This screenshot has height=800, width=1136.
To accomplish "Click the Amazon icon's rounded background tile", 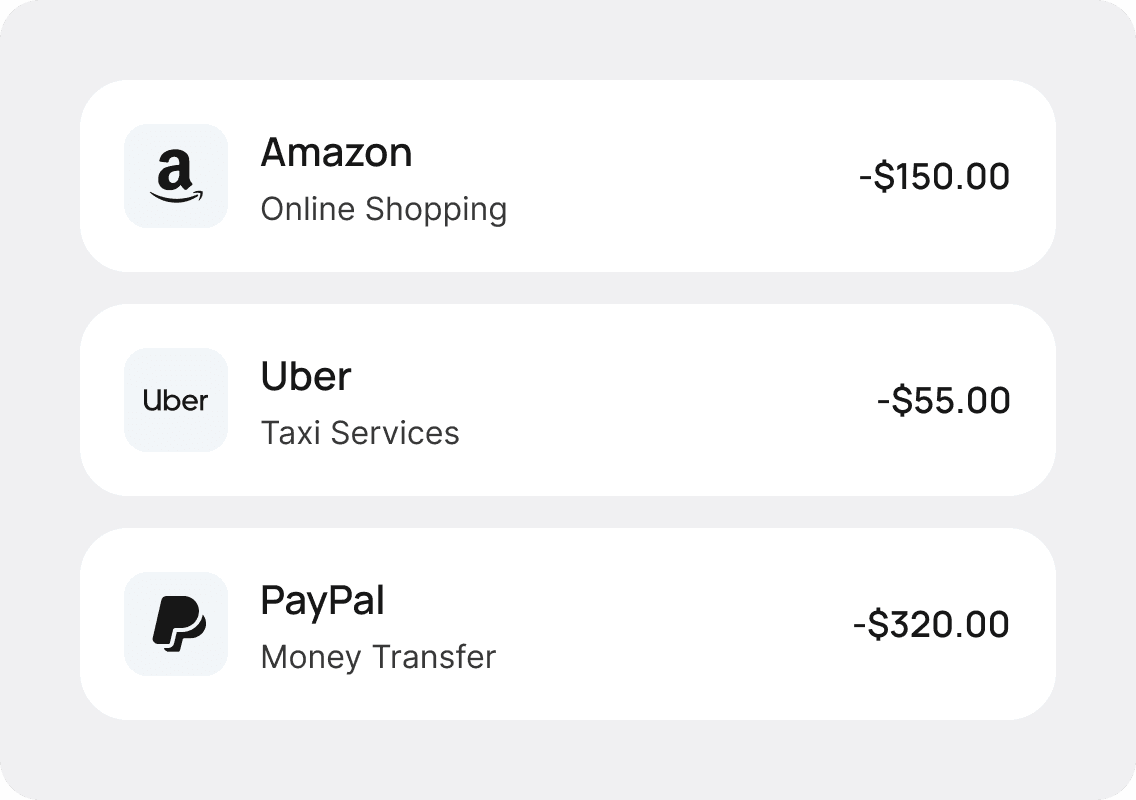I will [175, 176].
